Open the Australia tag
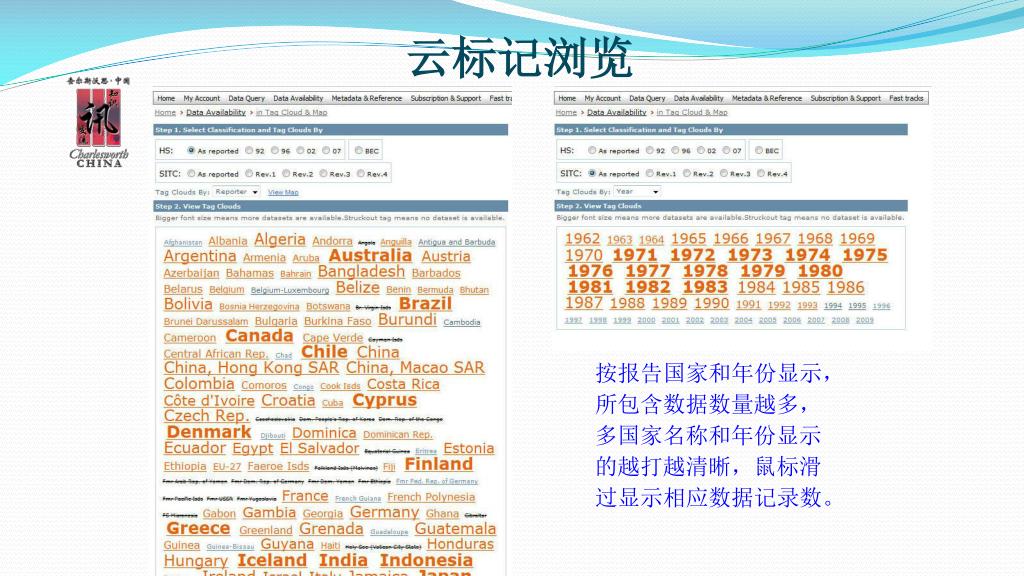The image size is (1024, 576). click(x=370, y=255)
